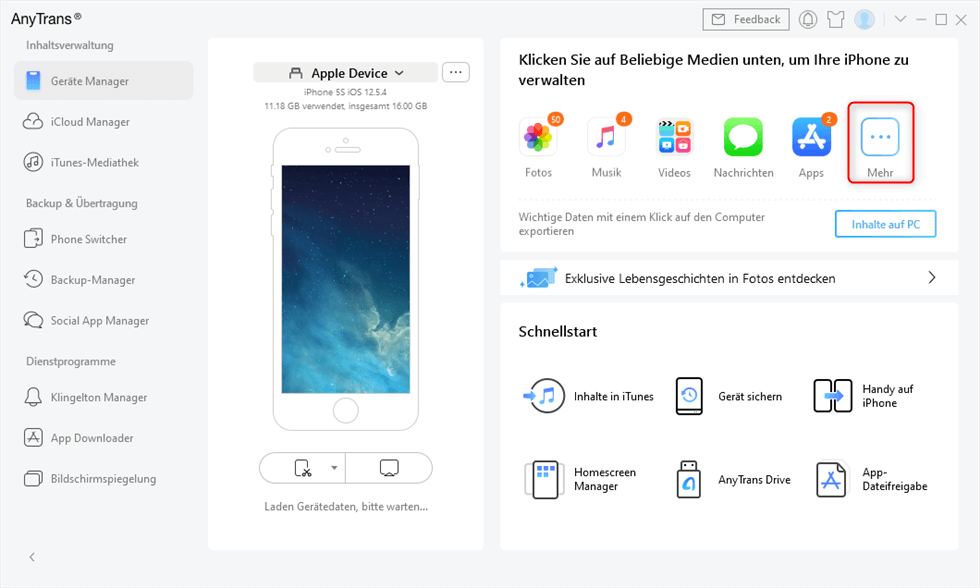This screenshot has width=980, height=588.
Task: Click the Bildschirmspiegelung icon
Action: (33, 479)
